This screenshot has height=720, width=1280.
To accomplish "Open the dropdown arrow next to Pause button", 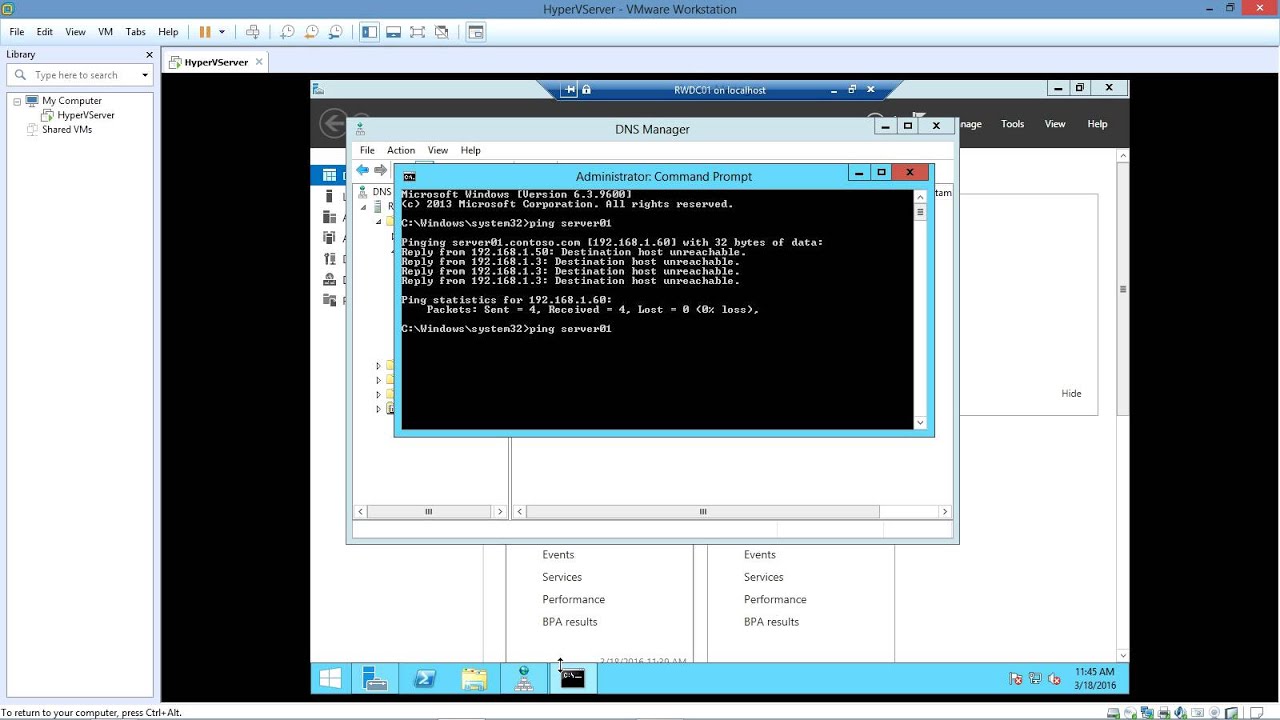I will point(222,32).
